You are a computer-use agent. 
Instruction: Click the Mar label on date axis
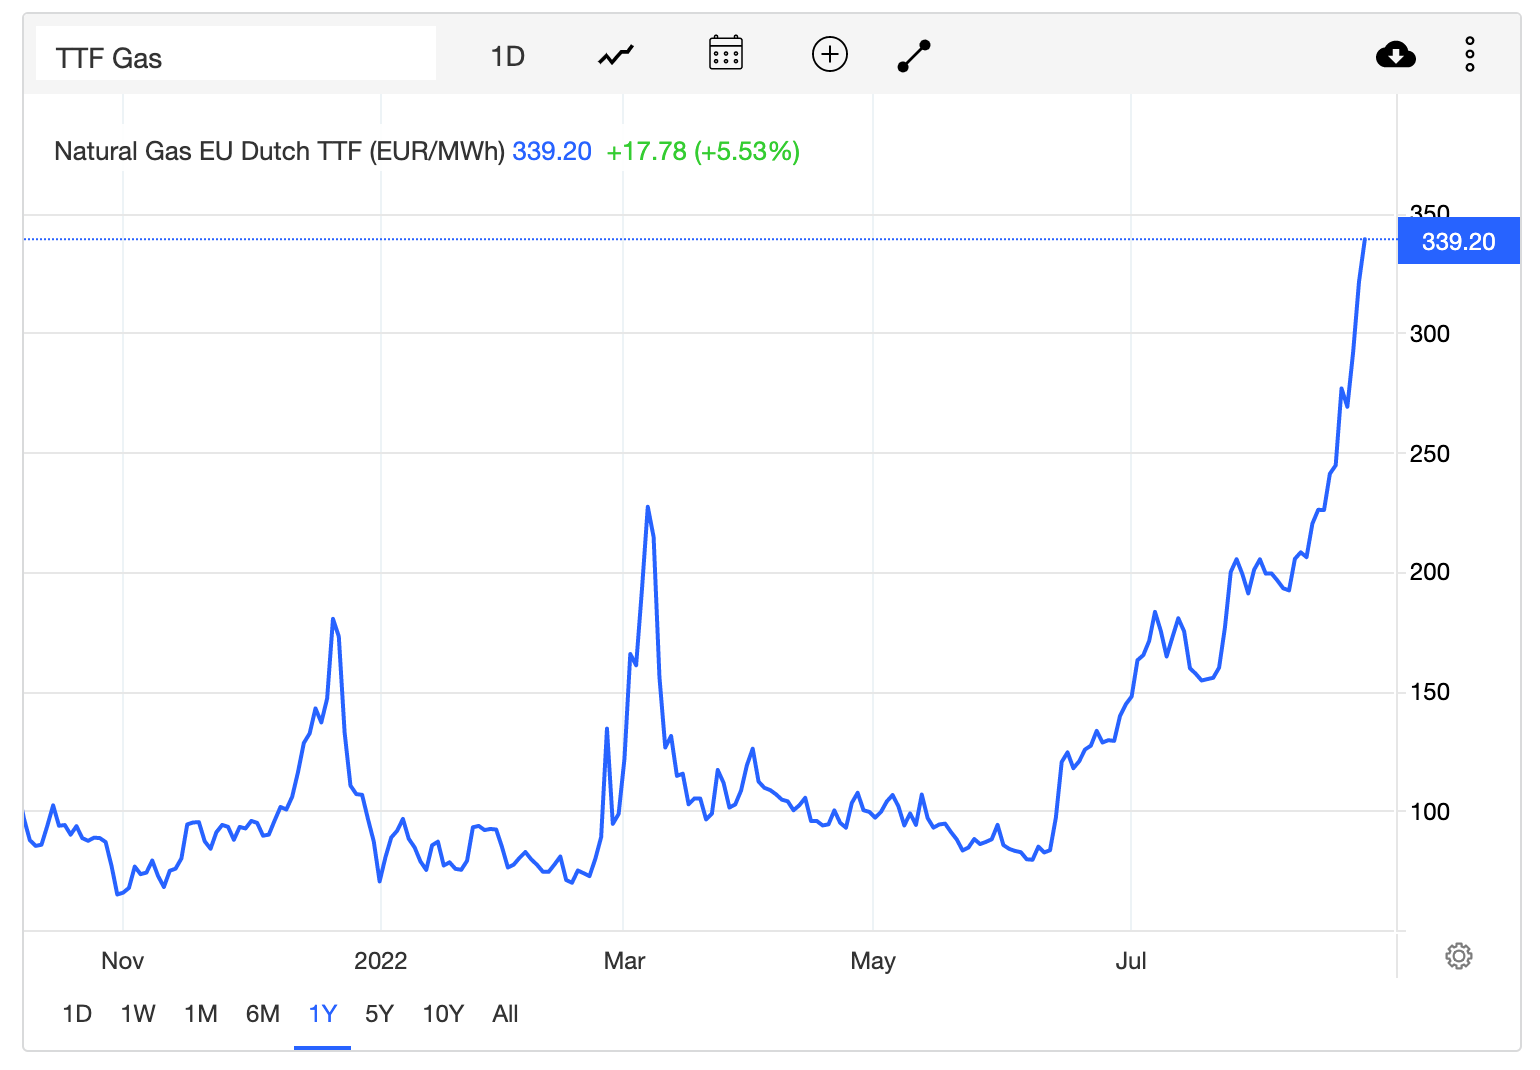625,961
